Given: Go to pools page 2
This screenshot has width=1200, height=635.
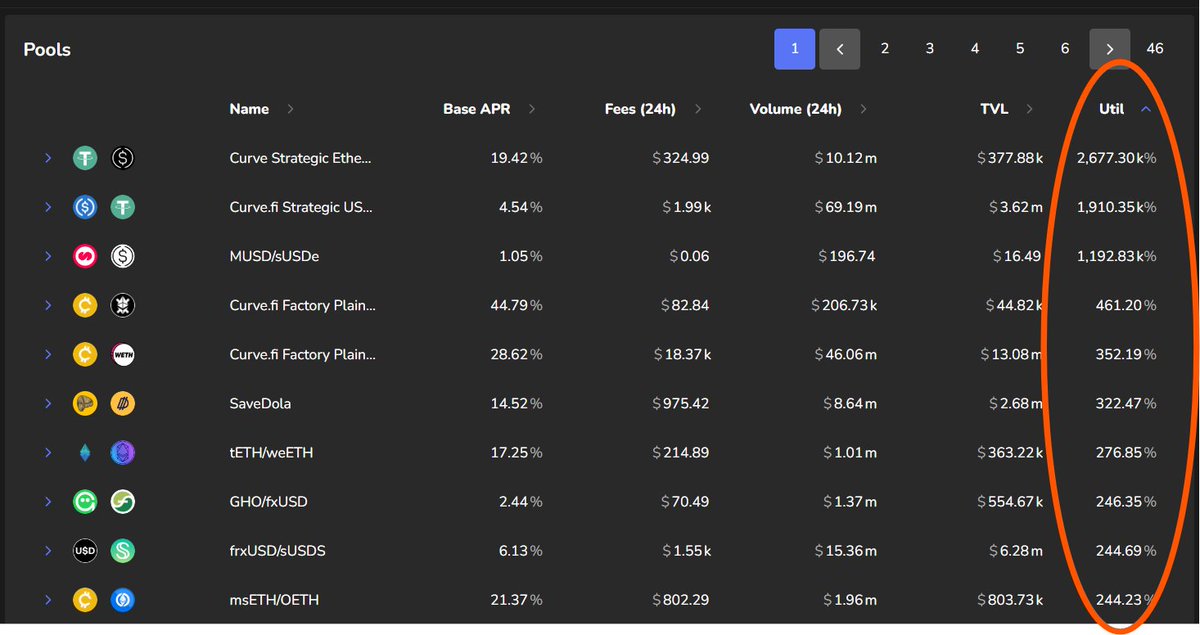Looking at the screenshot, I should point(885,49).
